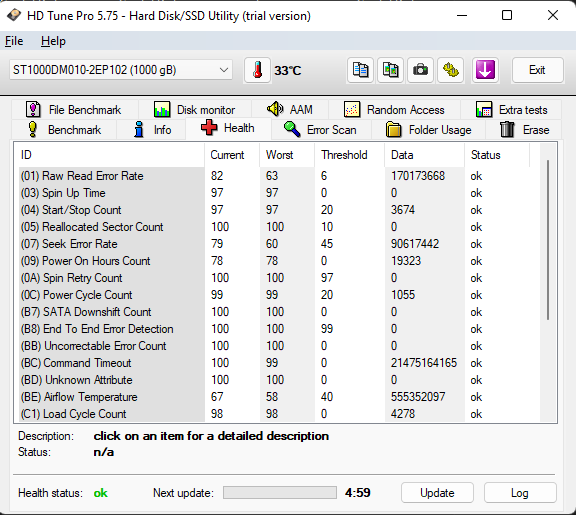Close the HD Tune Pro window

552,15
